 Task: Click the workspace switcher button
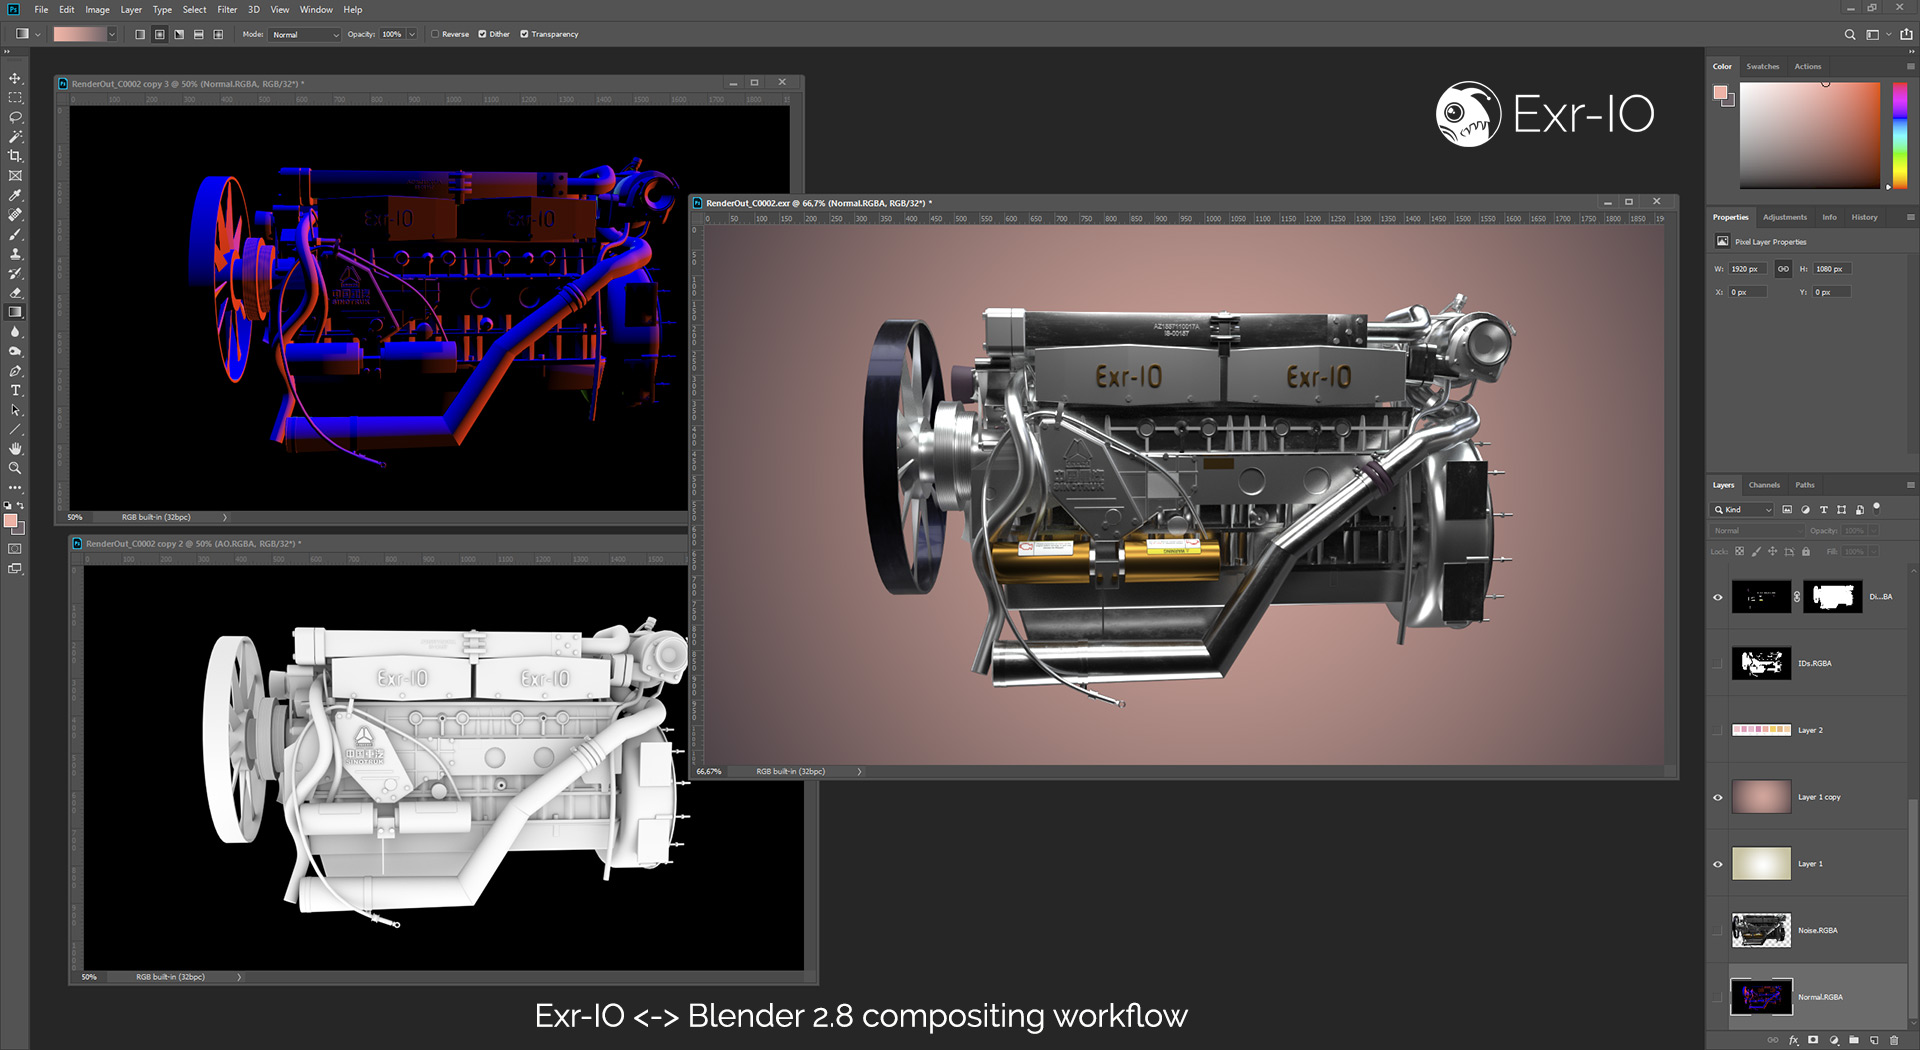click(1873, 34)
